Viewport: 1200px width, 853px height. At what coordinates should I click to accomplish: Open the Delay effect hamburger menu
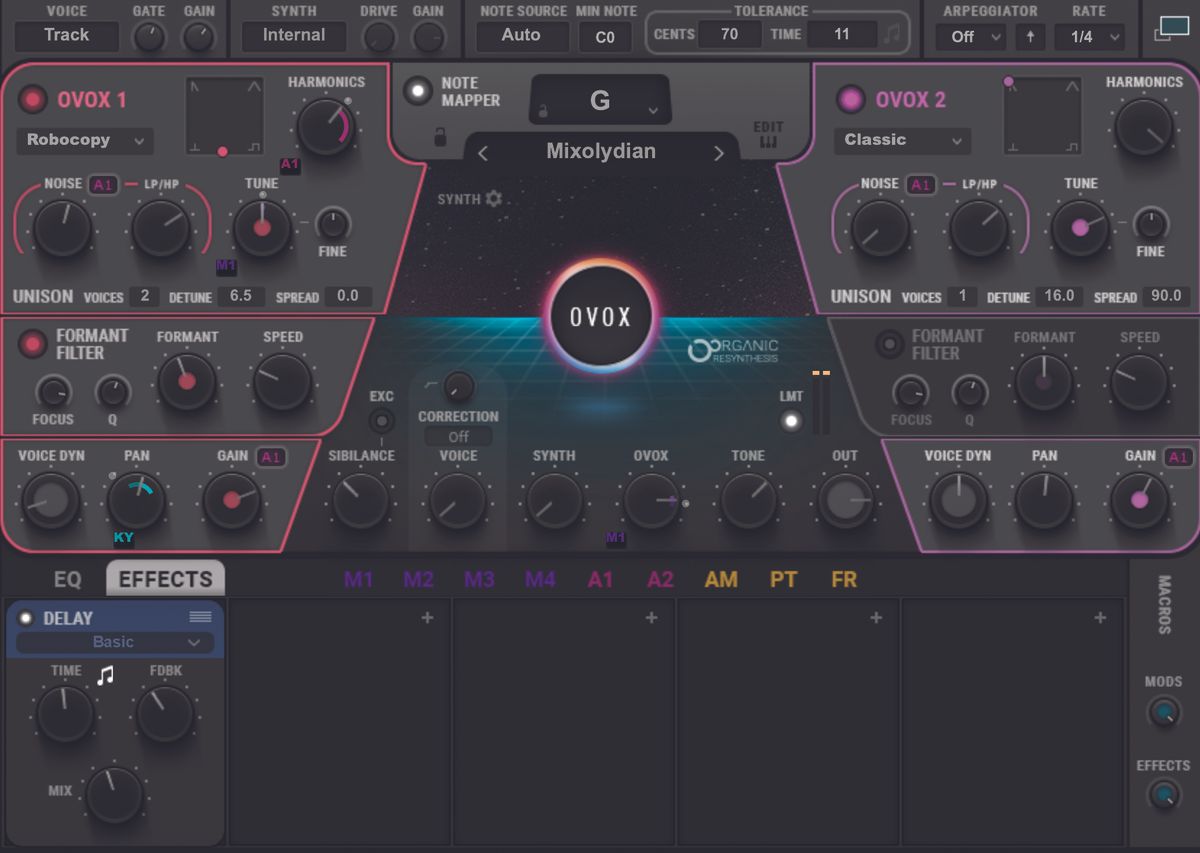pos(201,617)
